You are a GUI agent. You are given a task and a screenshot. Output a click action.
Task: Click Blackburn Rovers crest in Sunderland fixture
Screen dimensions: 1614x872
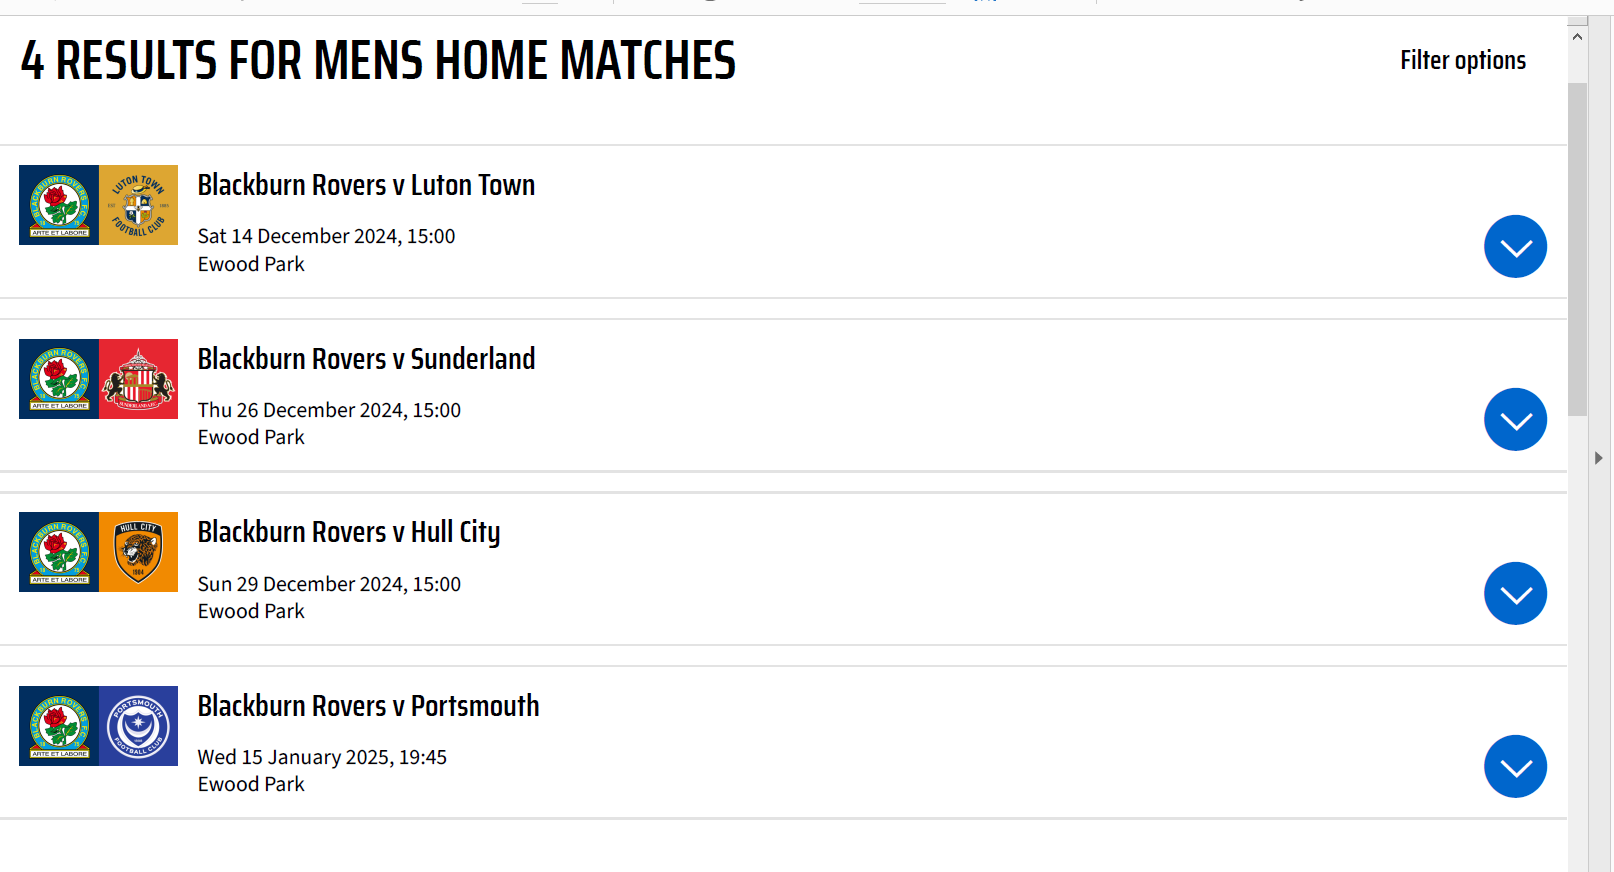click(x=59, y=379)
